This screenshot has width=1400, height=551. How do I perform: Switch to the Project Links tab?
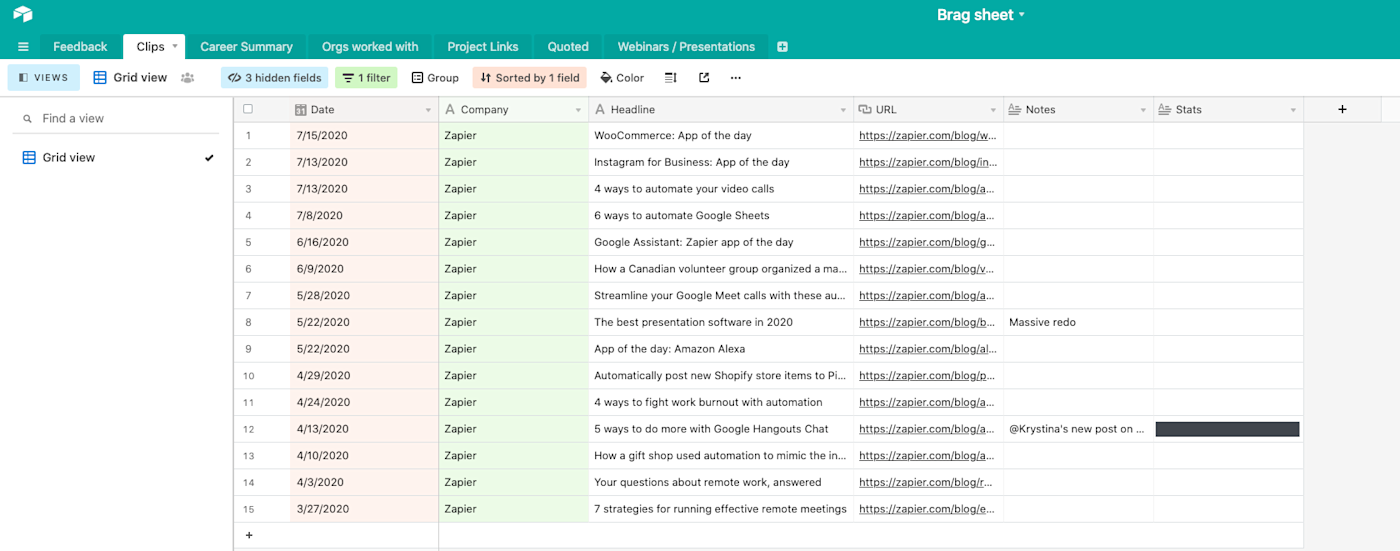coord(483,47)
